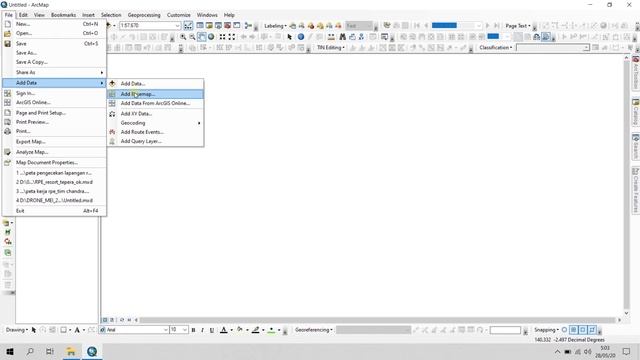
Task: Open File Explorer from taskbar
Action: pyautogui.click(x=71, y=351)
